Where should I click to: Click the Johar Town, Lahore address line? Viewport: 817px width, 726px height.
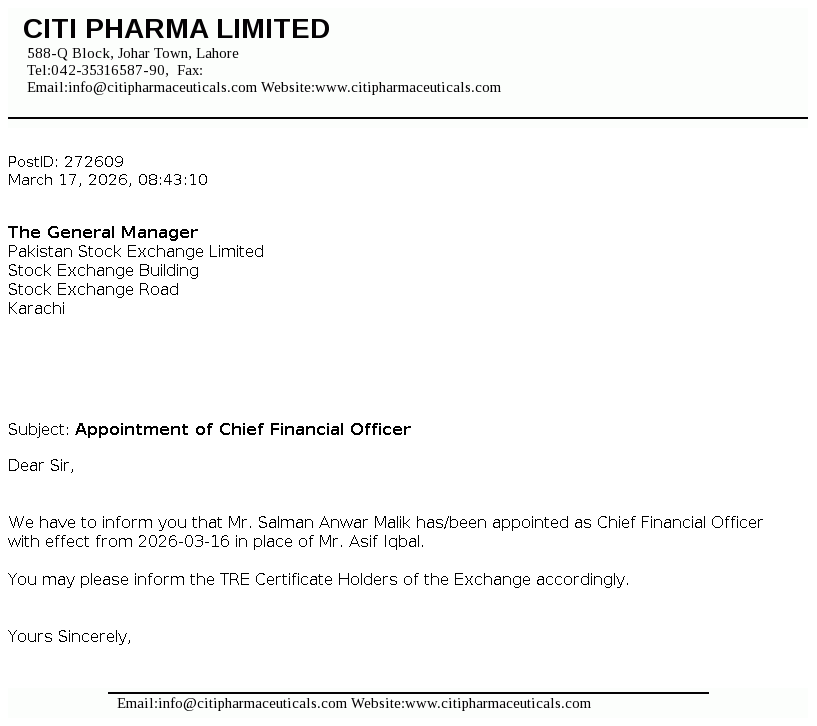tap(132, 53)
